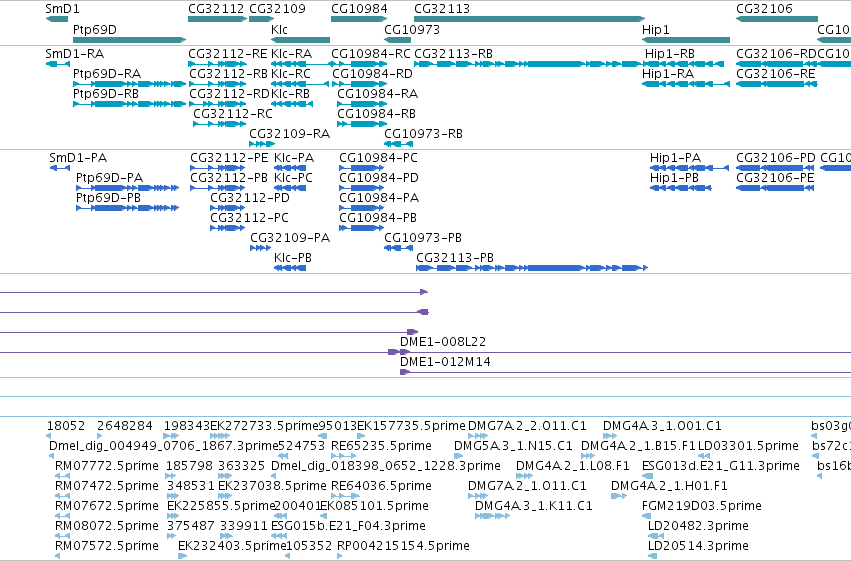Viewport: 851px width, 561px height.
Task: Click the DMG4A3_1.O01.C1 EST arrows
Action: [610, 436]
